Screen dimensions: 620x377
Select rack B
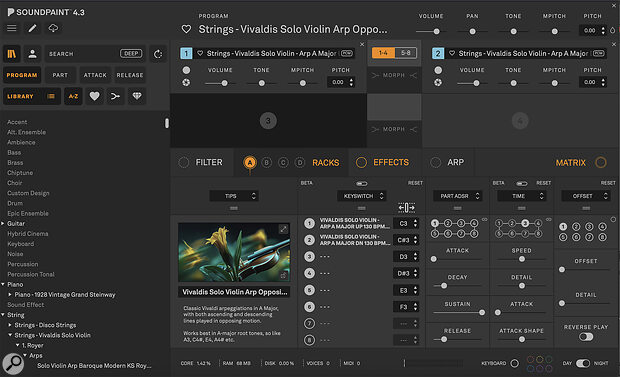267,163
